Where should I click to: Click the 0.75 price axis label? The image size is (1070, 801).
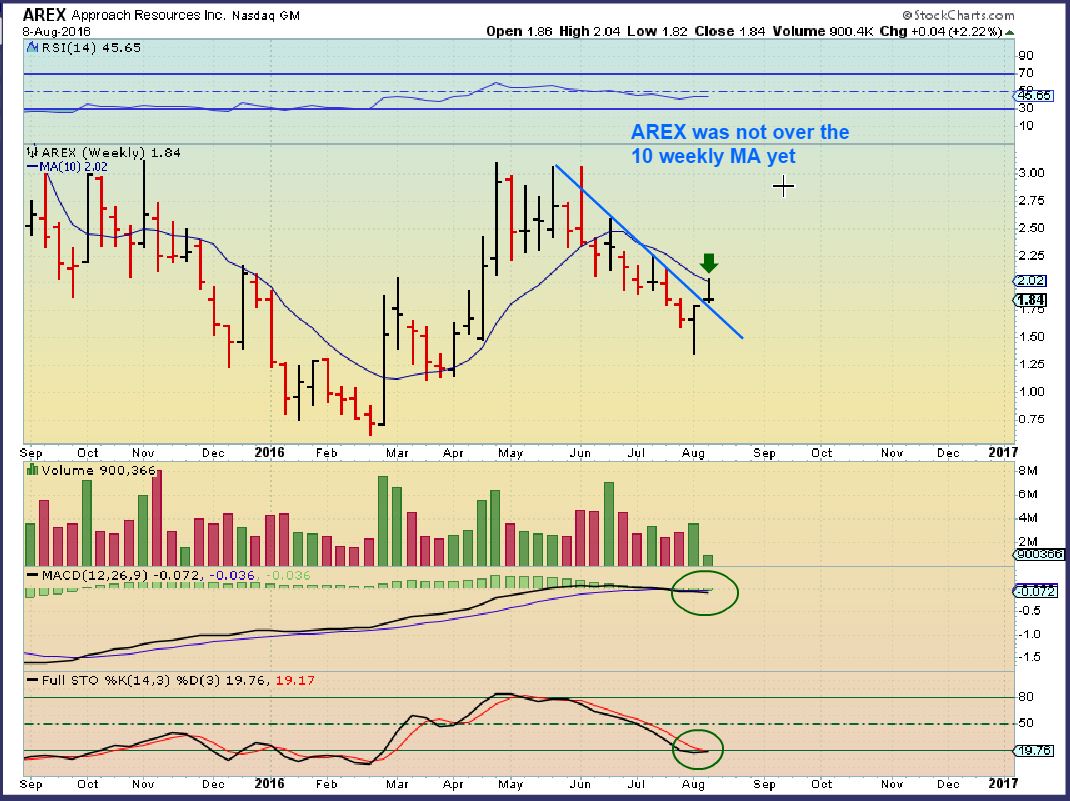pyautogui.click(x=1031, y=419)
